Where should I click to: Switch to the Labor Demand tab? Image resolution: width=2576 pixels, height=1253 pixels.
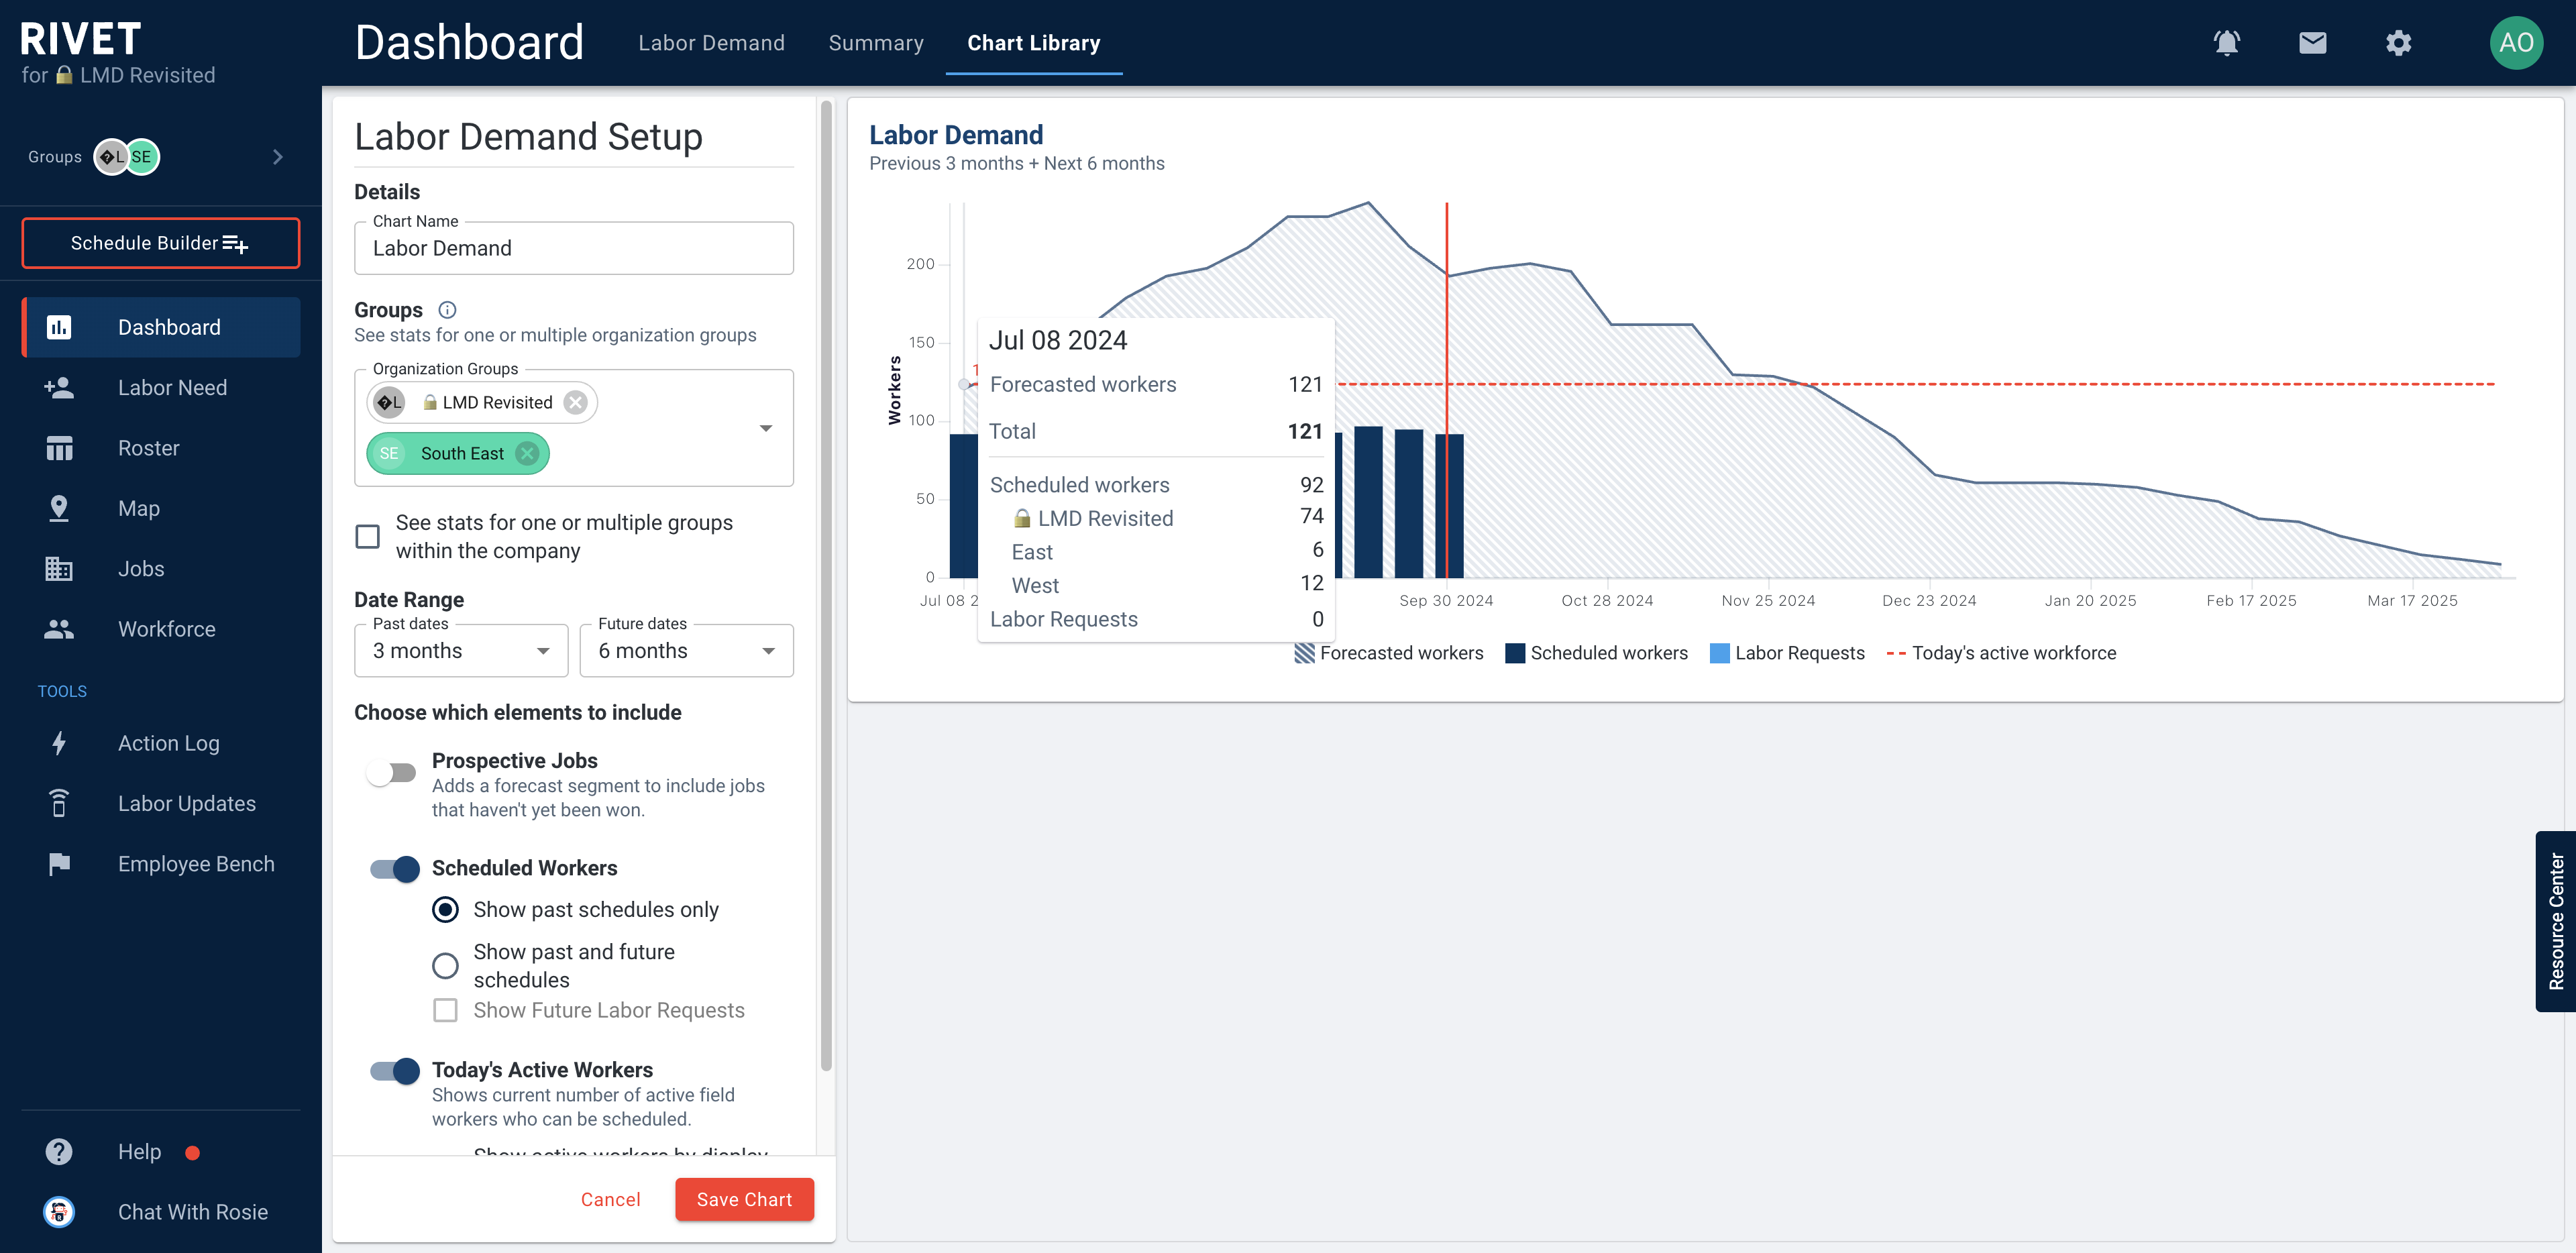(711, 43)
